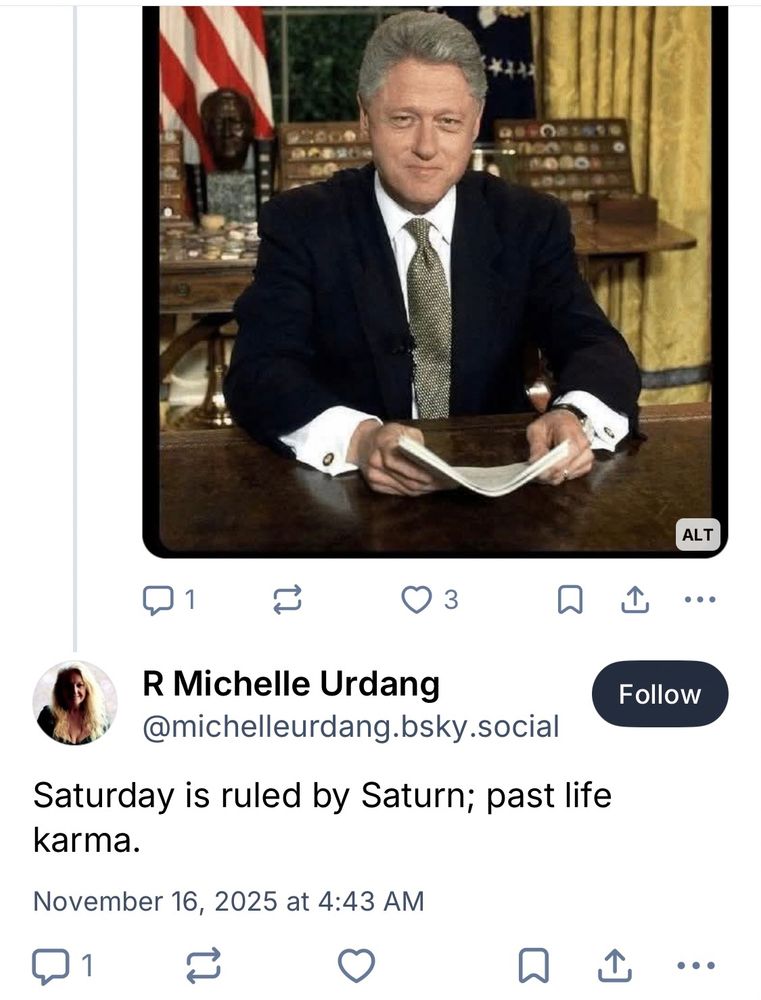The height and width of the screenshot is (1000, 761).
Task: Reply to R Michelle Urdang's Saturday post
Action: pyautogui.click(x=55, y=967)
